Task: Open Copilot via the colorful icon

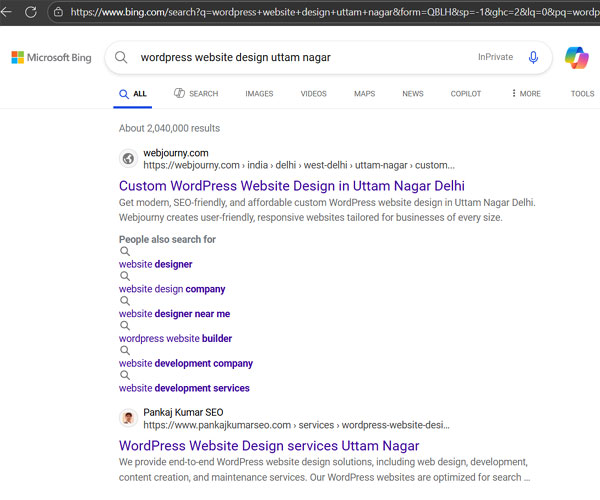Action: [x=576, y=58]
